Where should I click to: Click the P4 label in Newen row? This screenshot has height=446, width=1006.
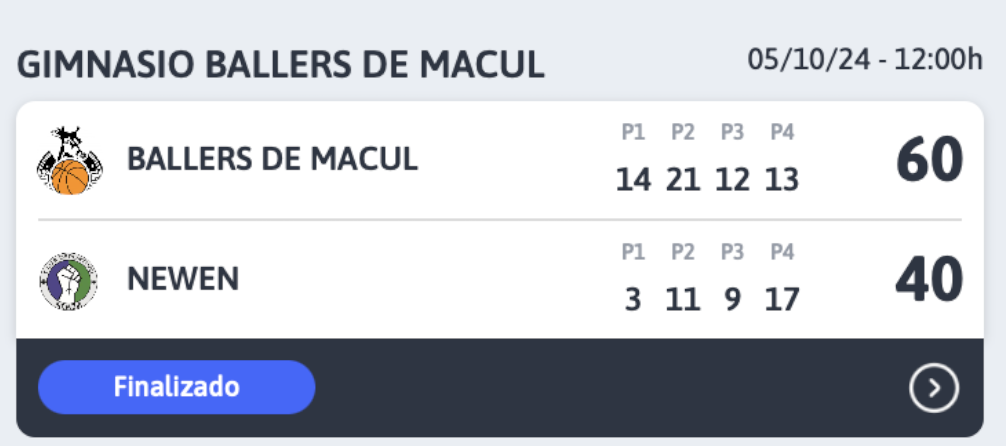click(782, 252)
